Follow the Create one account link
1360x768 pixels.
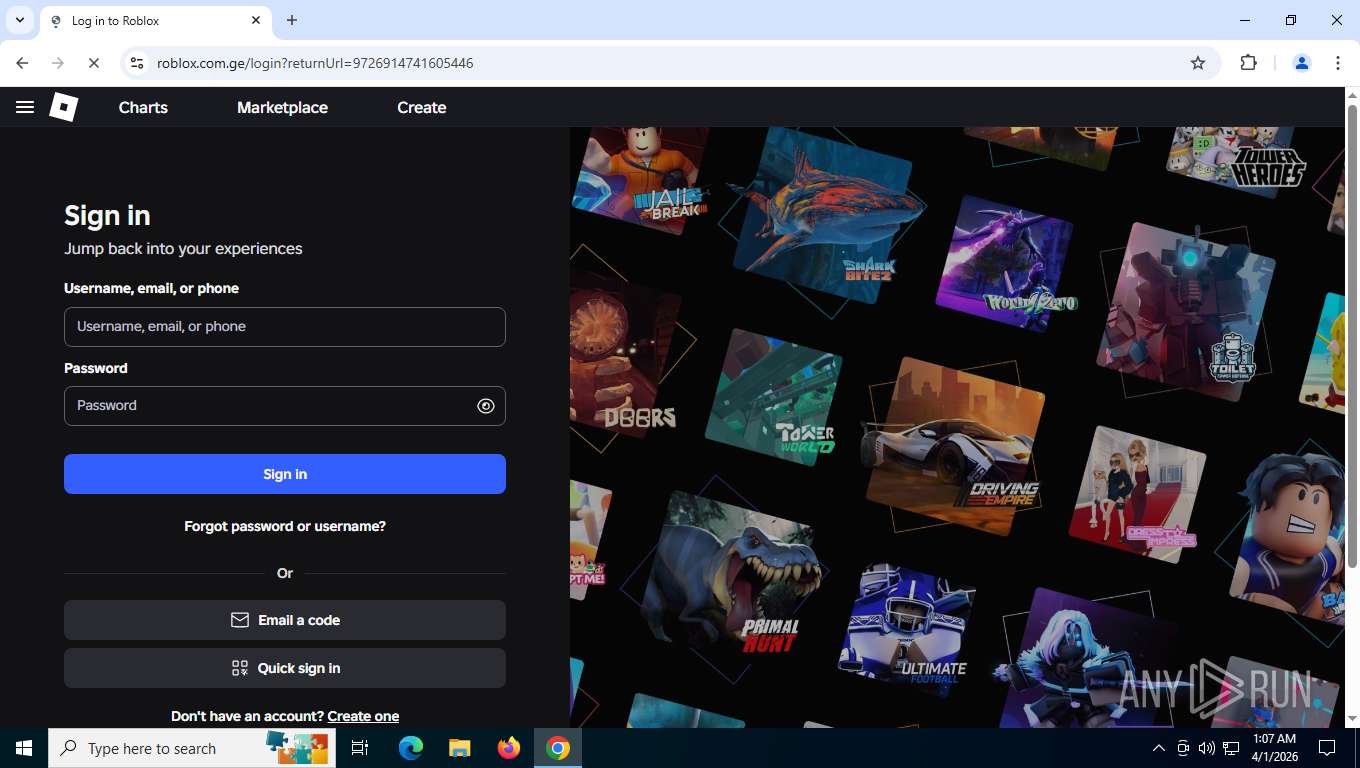coord(363,716)
